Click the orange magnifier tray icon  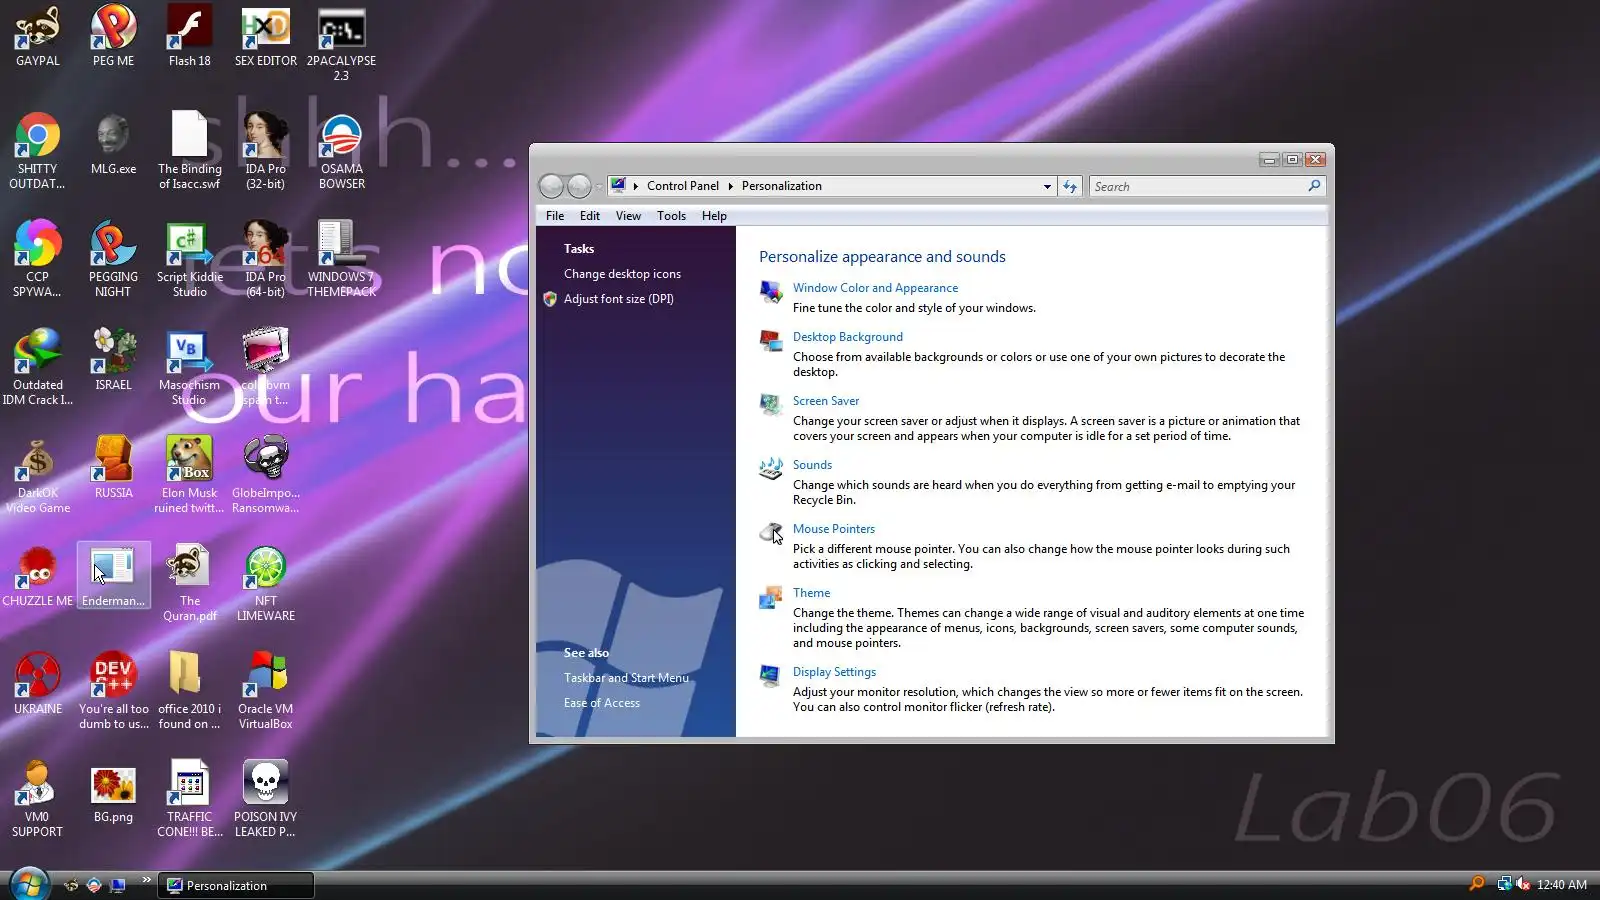(1476, 884)
